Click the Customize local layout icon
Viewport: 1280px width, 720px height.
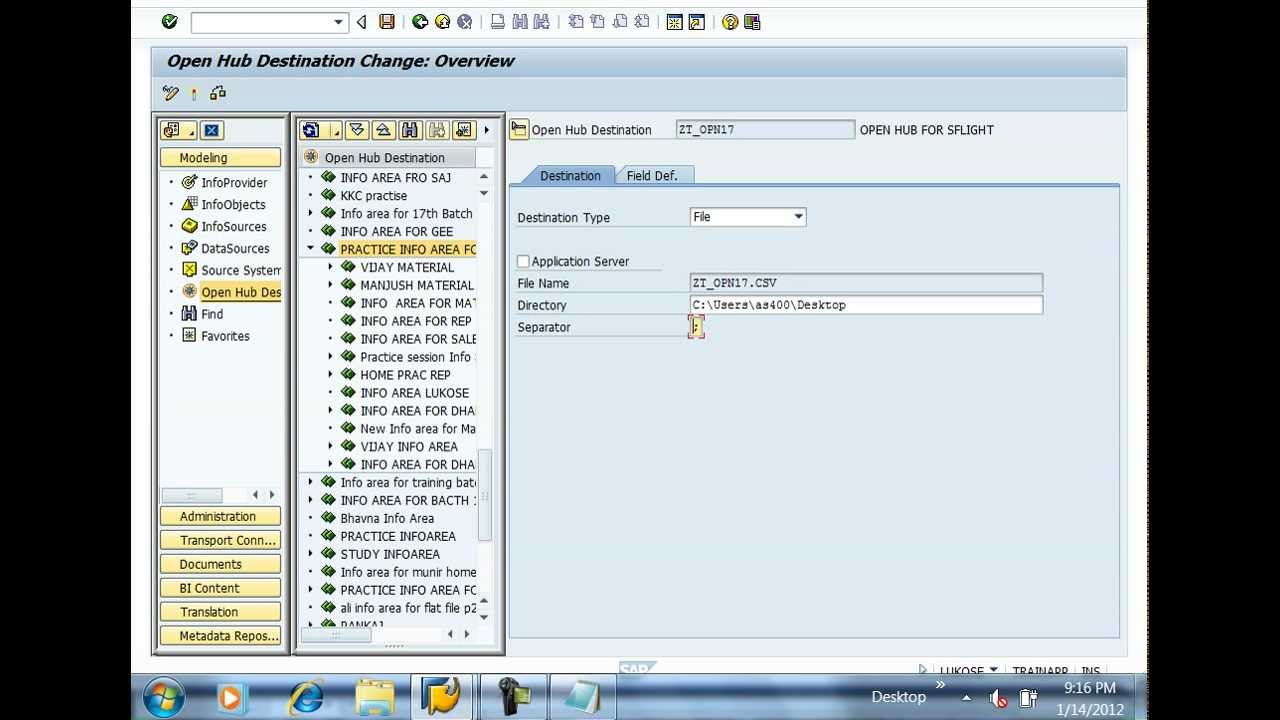[752, 21]
